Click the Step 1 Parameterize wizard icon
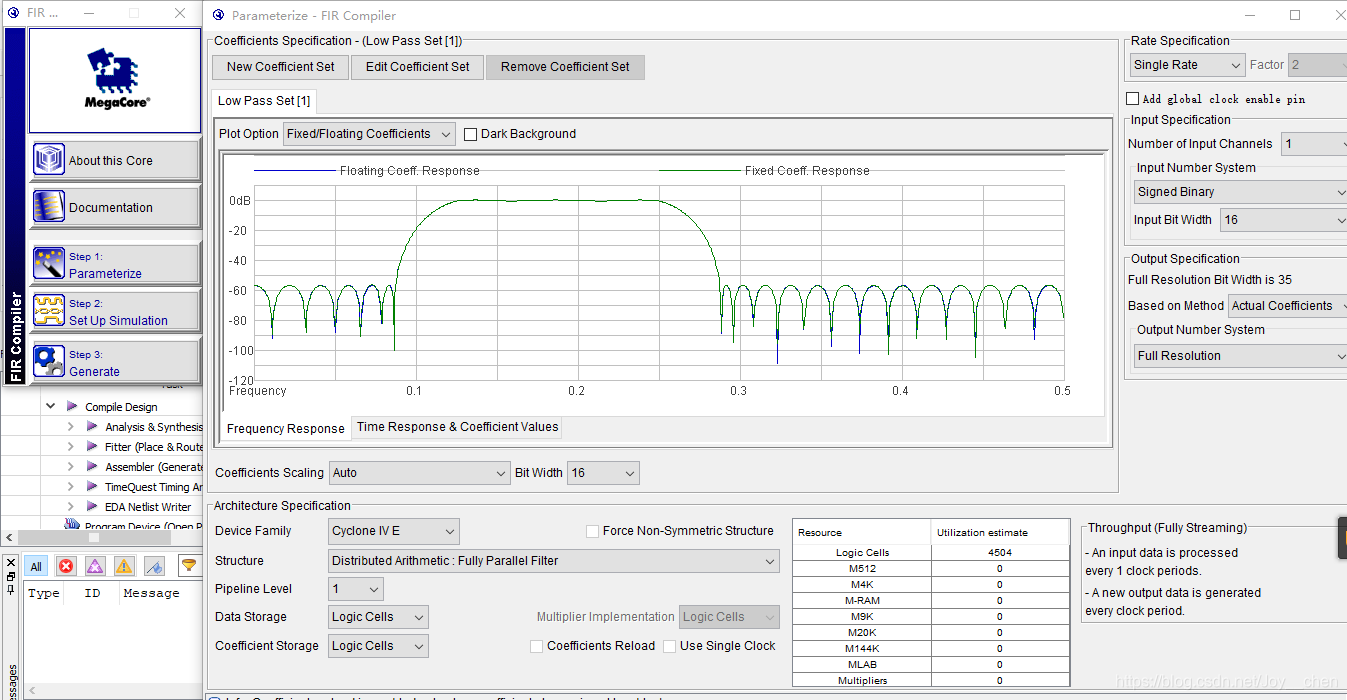Image resolution: width=1347 pixels, height=700 pixels. pyautogui.click(x=49, y=263)
